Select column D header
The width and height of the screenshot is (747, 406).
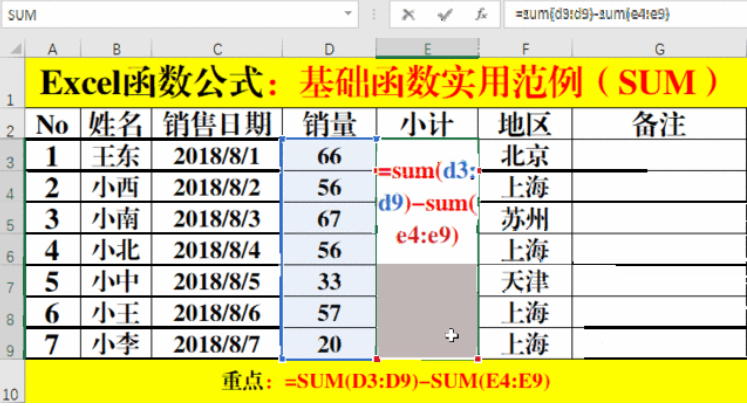pyautogui.click(x=329, y=49)
